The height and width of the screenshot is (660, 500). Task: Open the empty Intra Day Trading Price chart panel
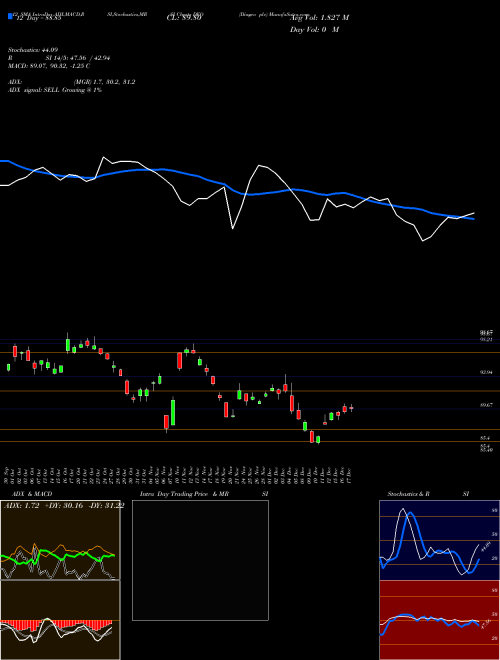[200, 560]
